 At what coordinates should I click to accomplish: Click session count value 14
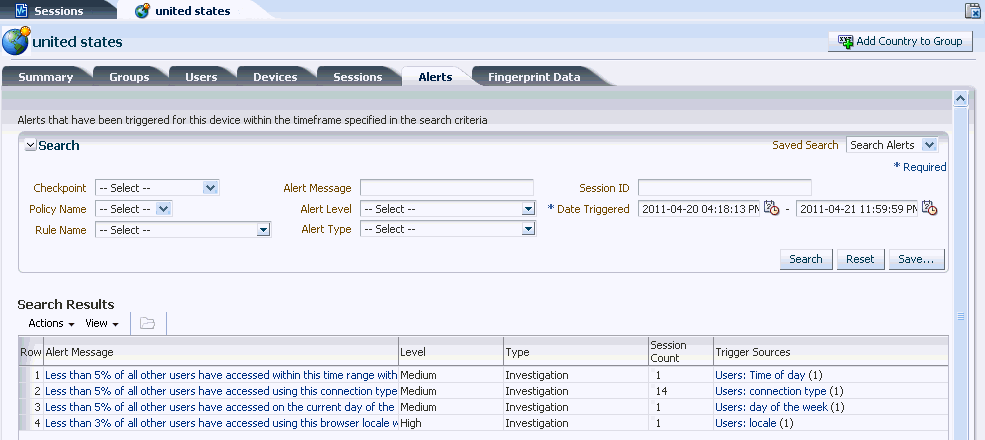(661, 391)
